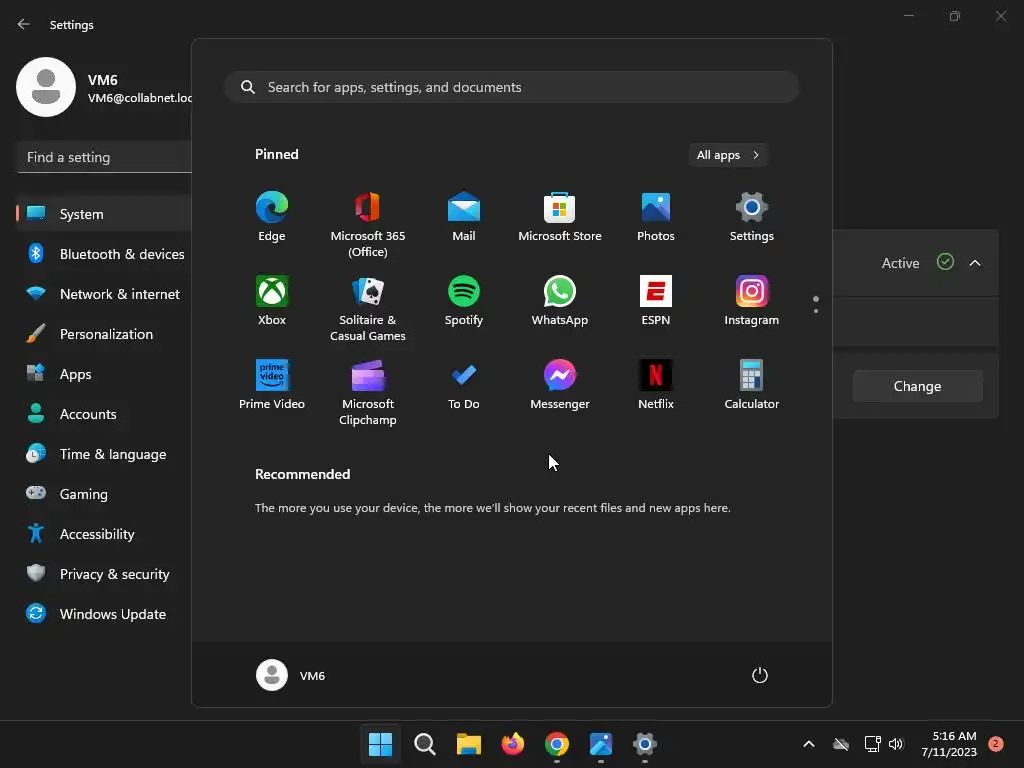Open the Mail app

(x=464, y=217)
